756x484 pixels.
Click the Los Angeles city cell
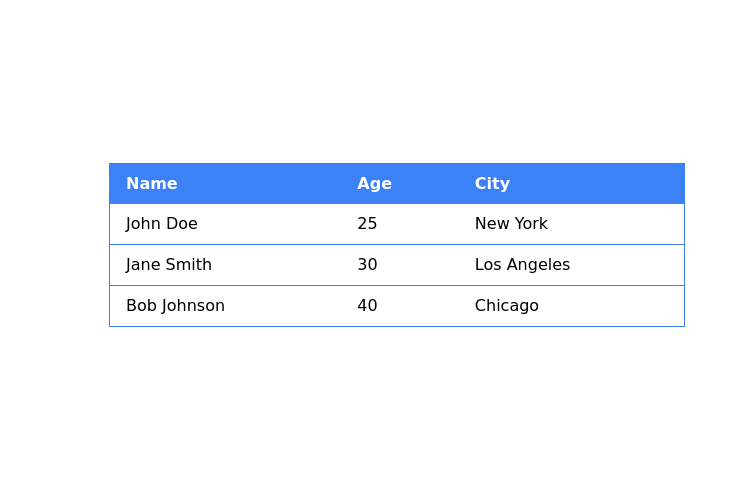coord(522,265)
